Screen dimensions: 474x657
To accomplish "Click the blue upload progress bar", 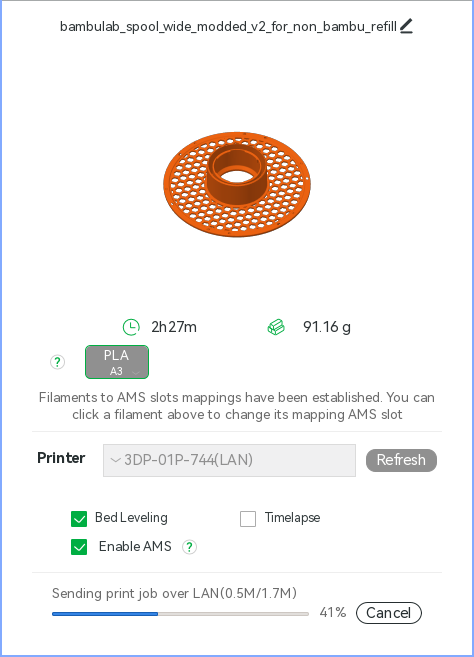I will tap(180, 614).
